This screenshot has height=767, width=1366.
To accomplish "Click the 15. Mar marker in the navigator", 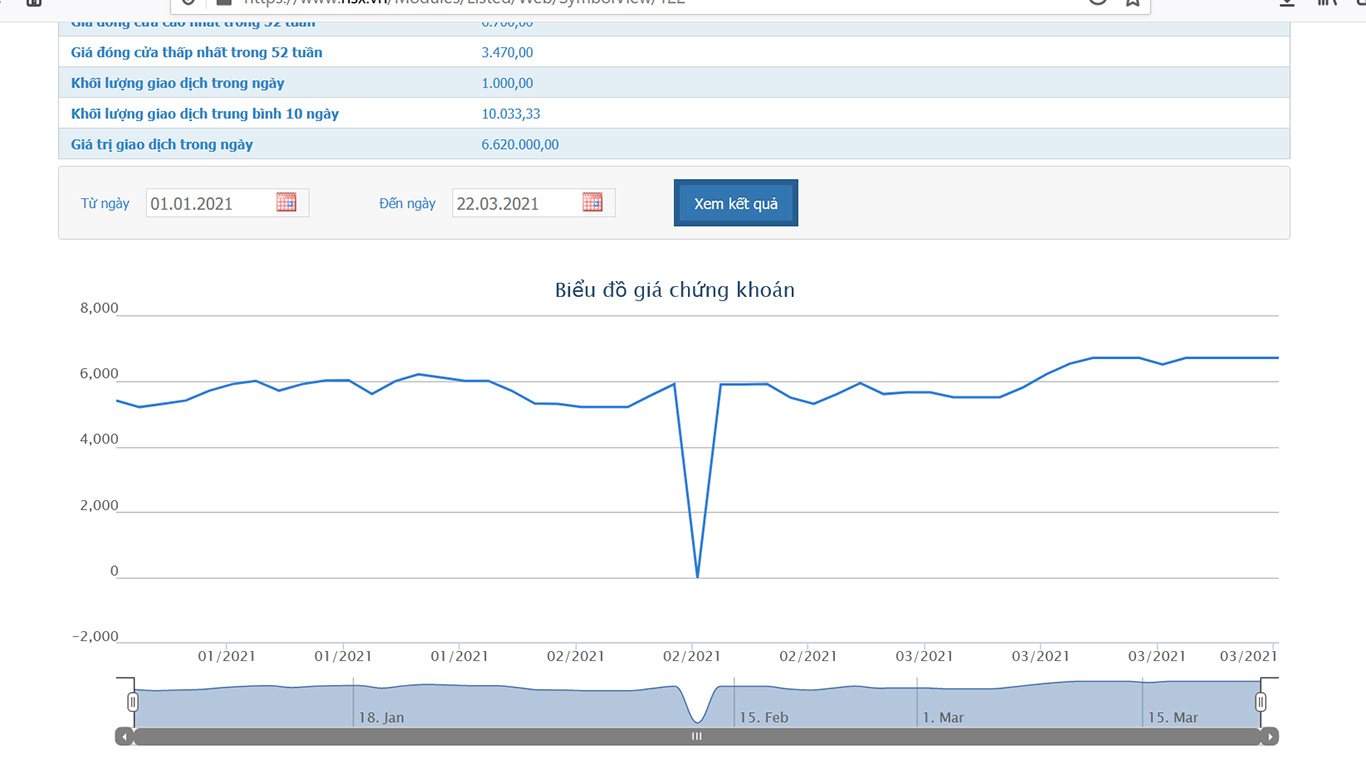I will click(x=1173, y=717).
